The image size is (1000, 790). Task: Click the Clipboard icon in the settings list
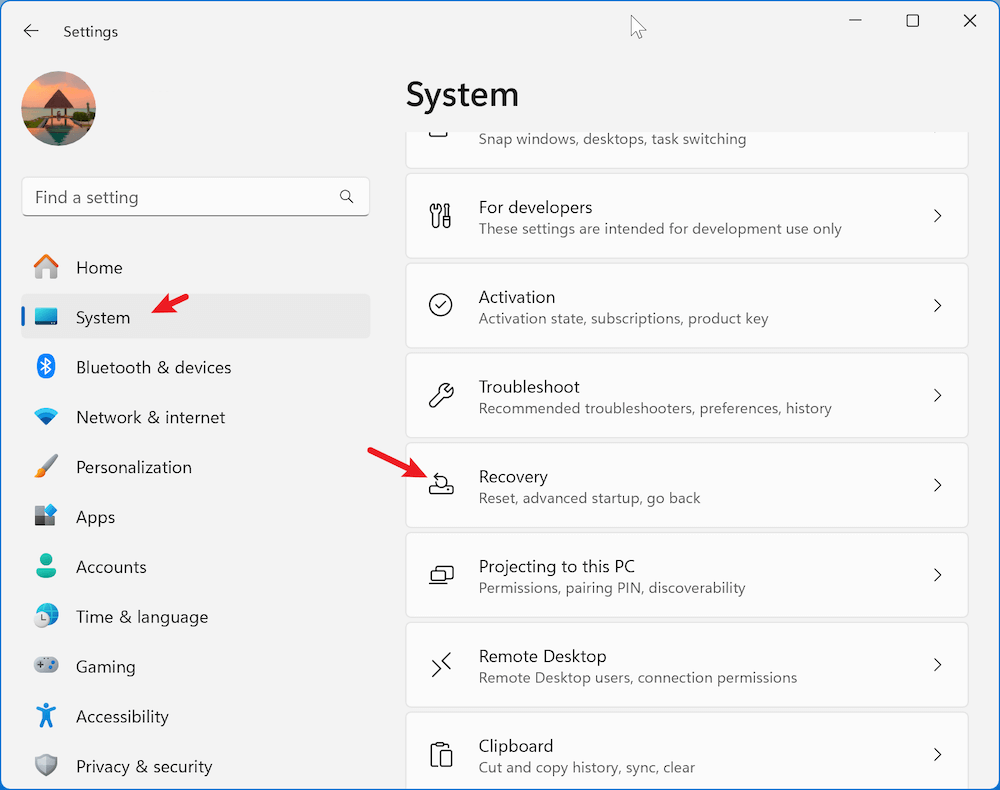coord(441,755)
